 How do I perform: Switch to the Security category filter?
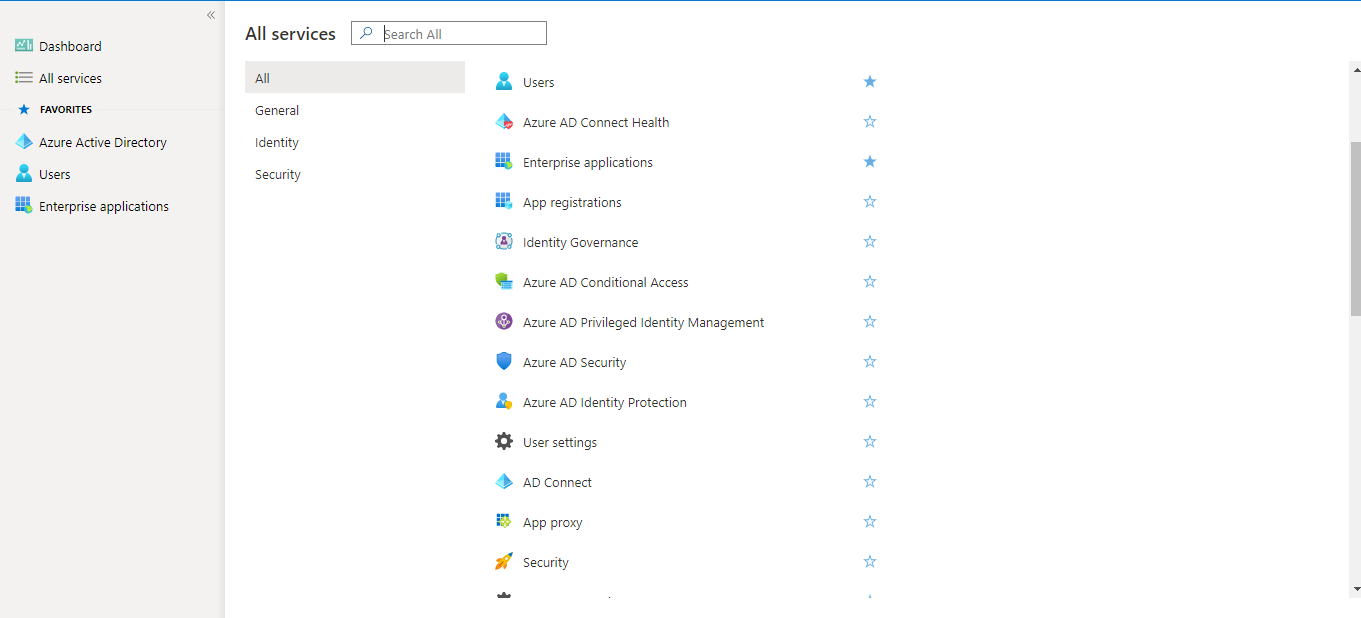(x=355, y=174)
